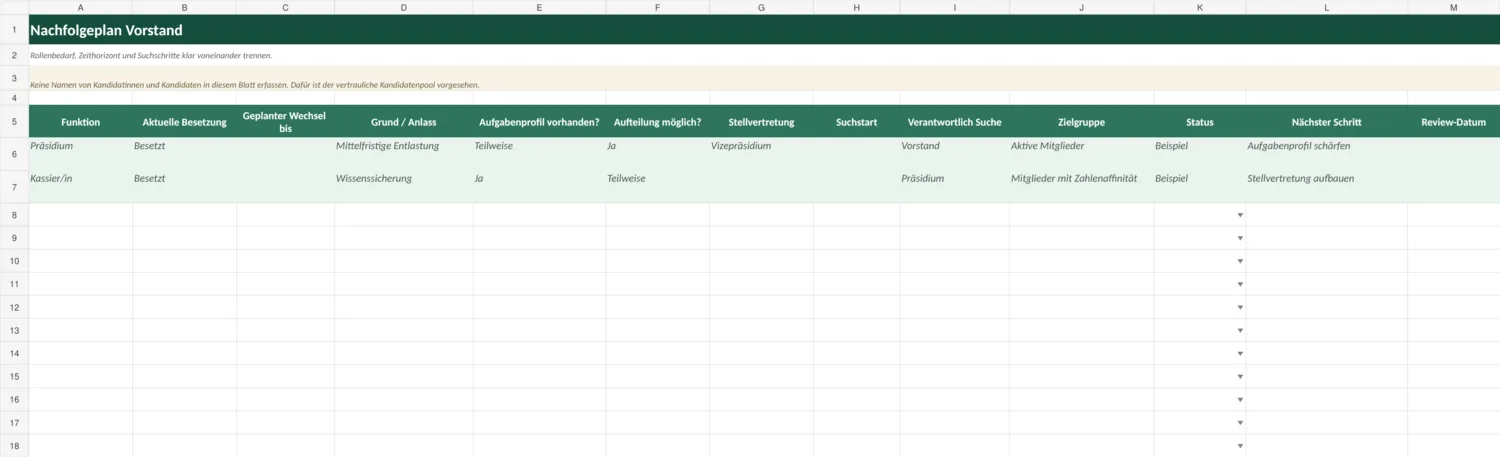Select column M header
Image resolution: width=1500 pixels, height=457 pixels.
point(1453,7)
